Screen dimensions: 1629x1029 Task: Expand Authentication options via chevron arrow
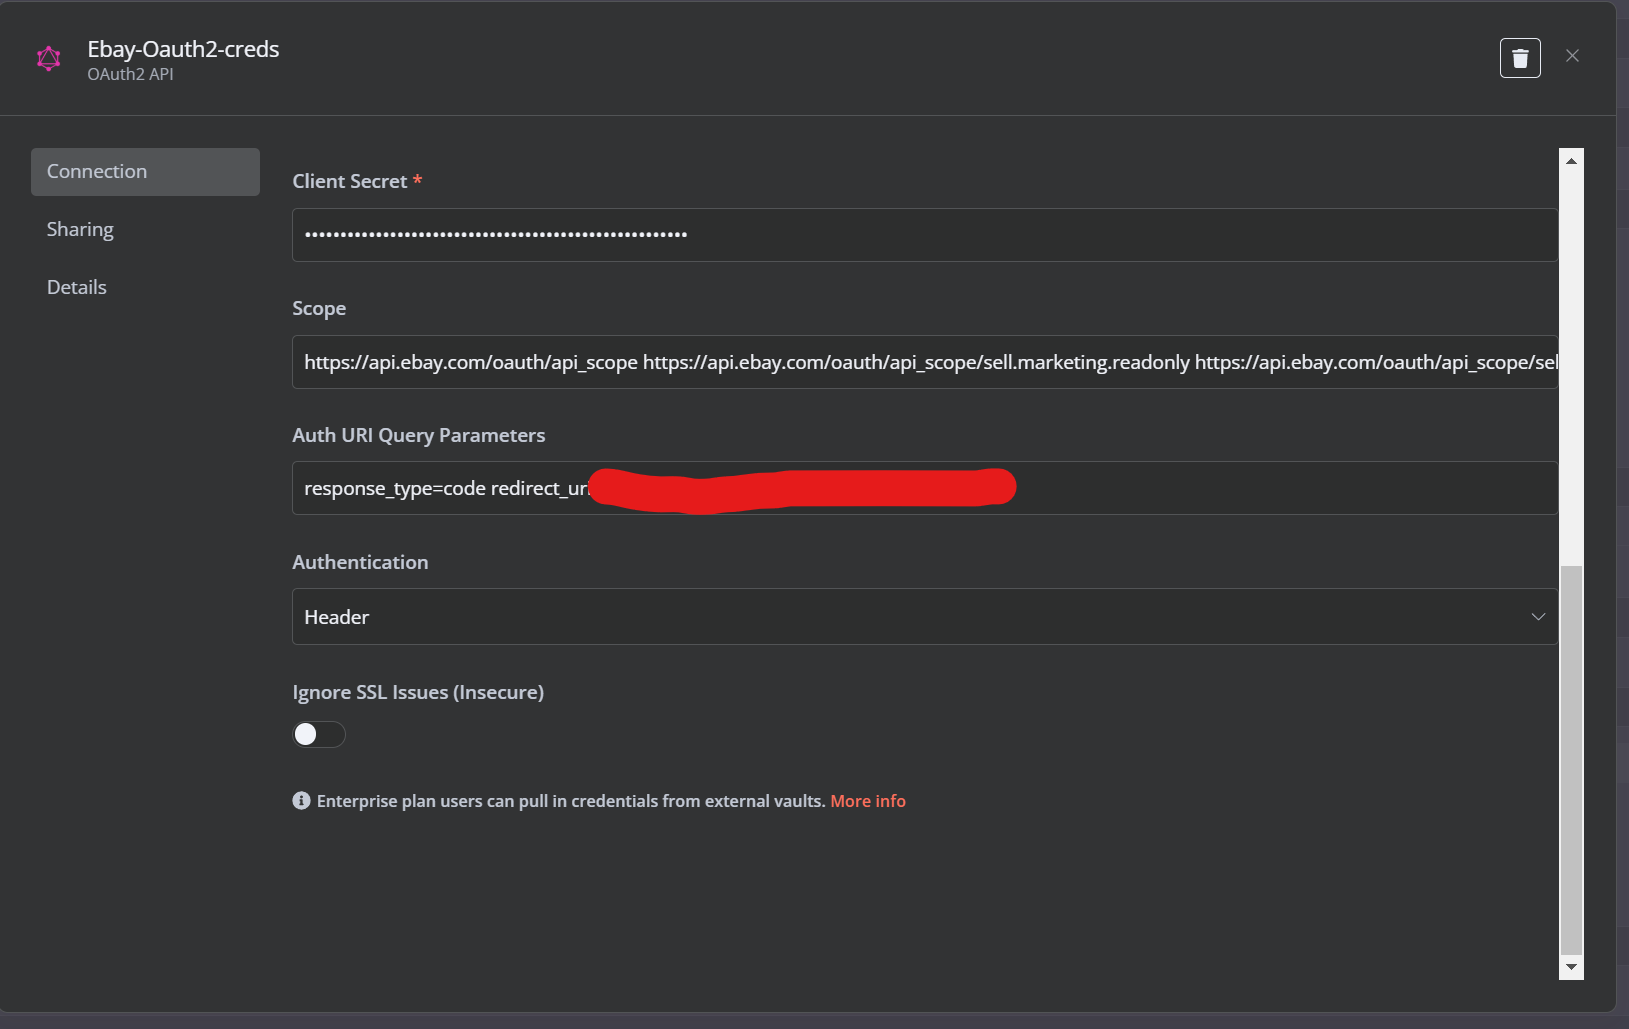[x=1538, y=617]
